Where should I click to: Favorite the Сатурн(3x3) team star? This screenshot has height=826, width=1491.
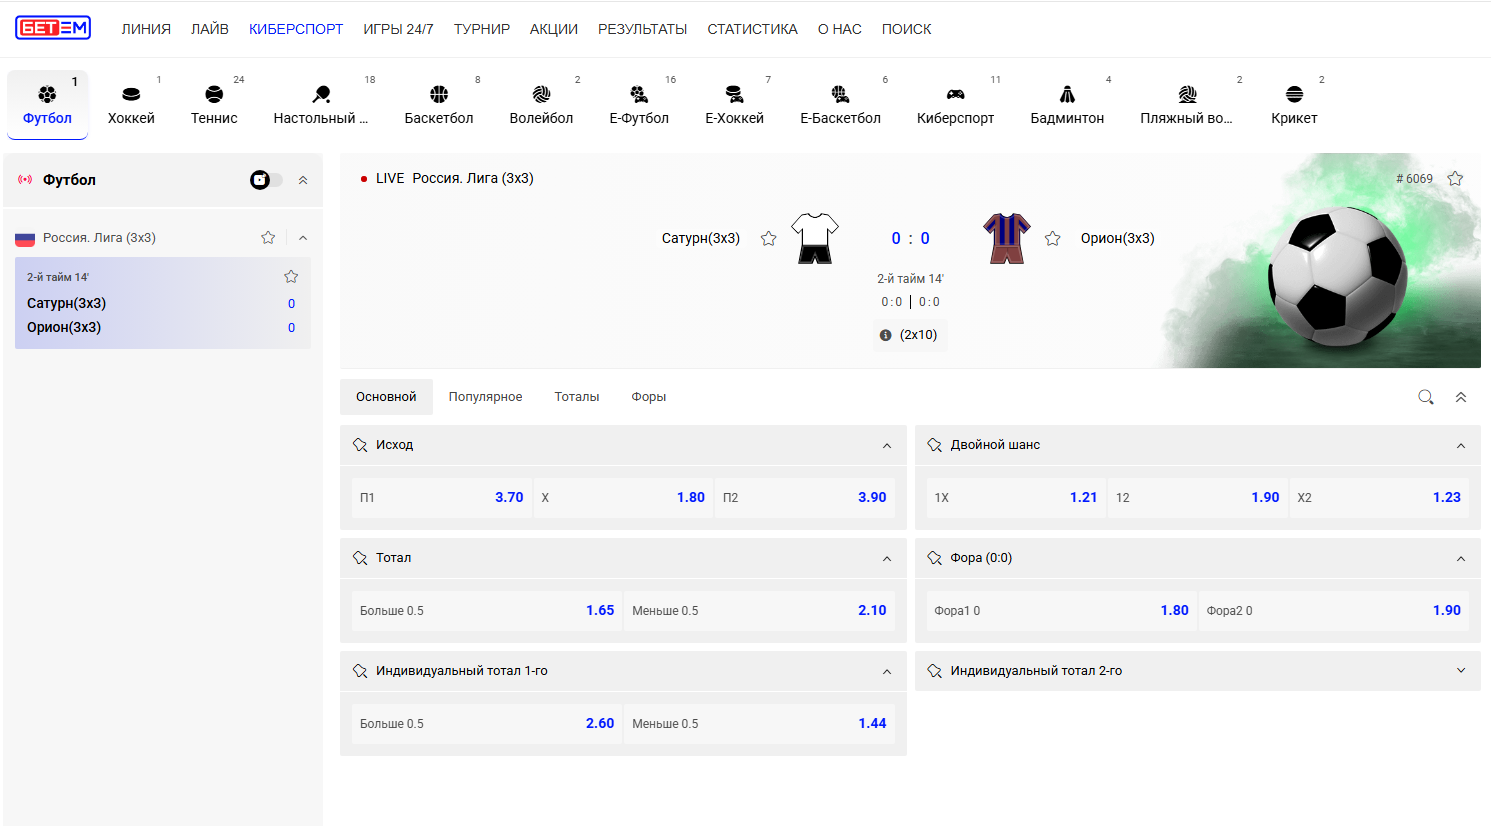click(x=768, y=238)
